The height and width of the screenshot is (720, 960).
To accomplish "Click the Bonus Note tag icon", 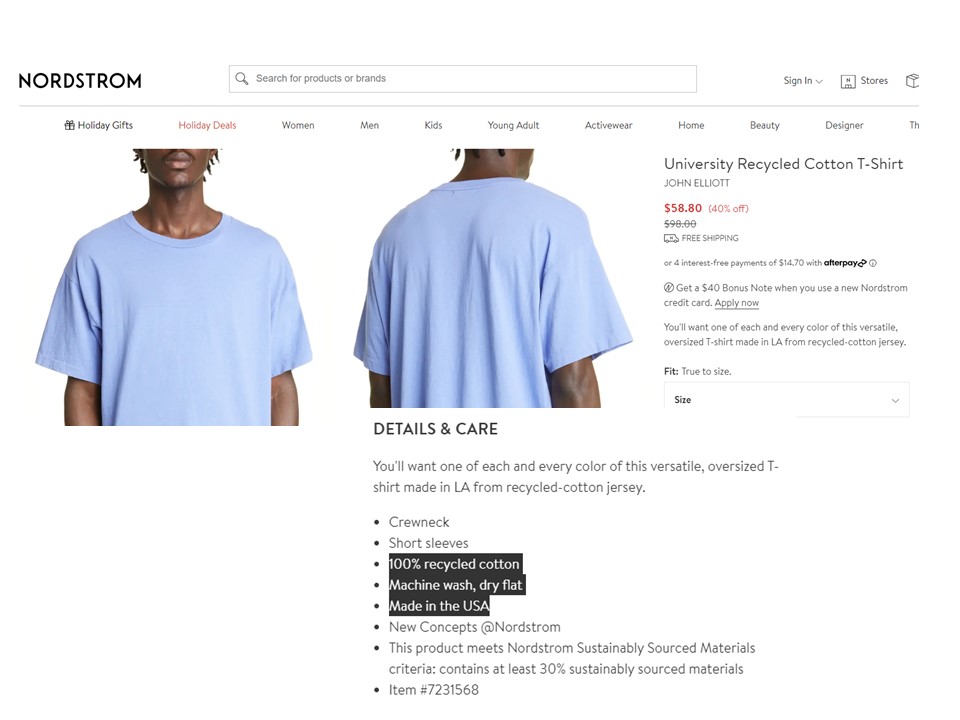I will click(669, 288).
